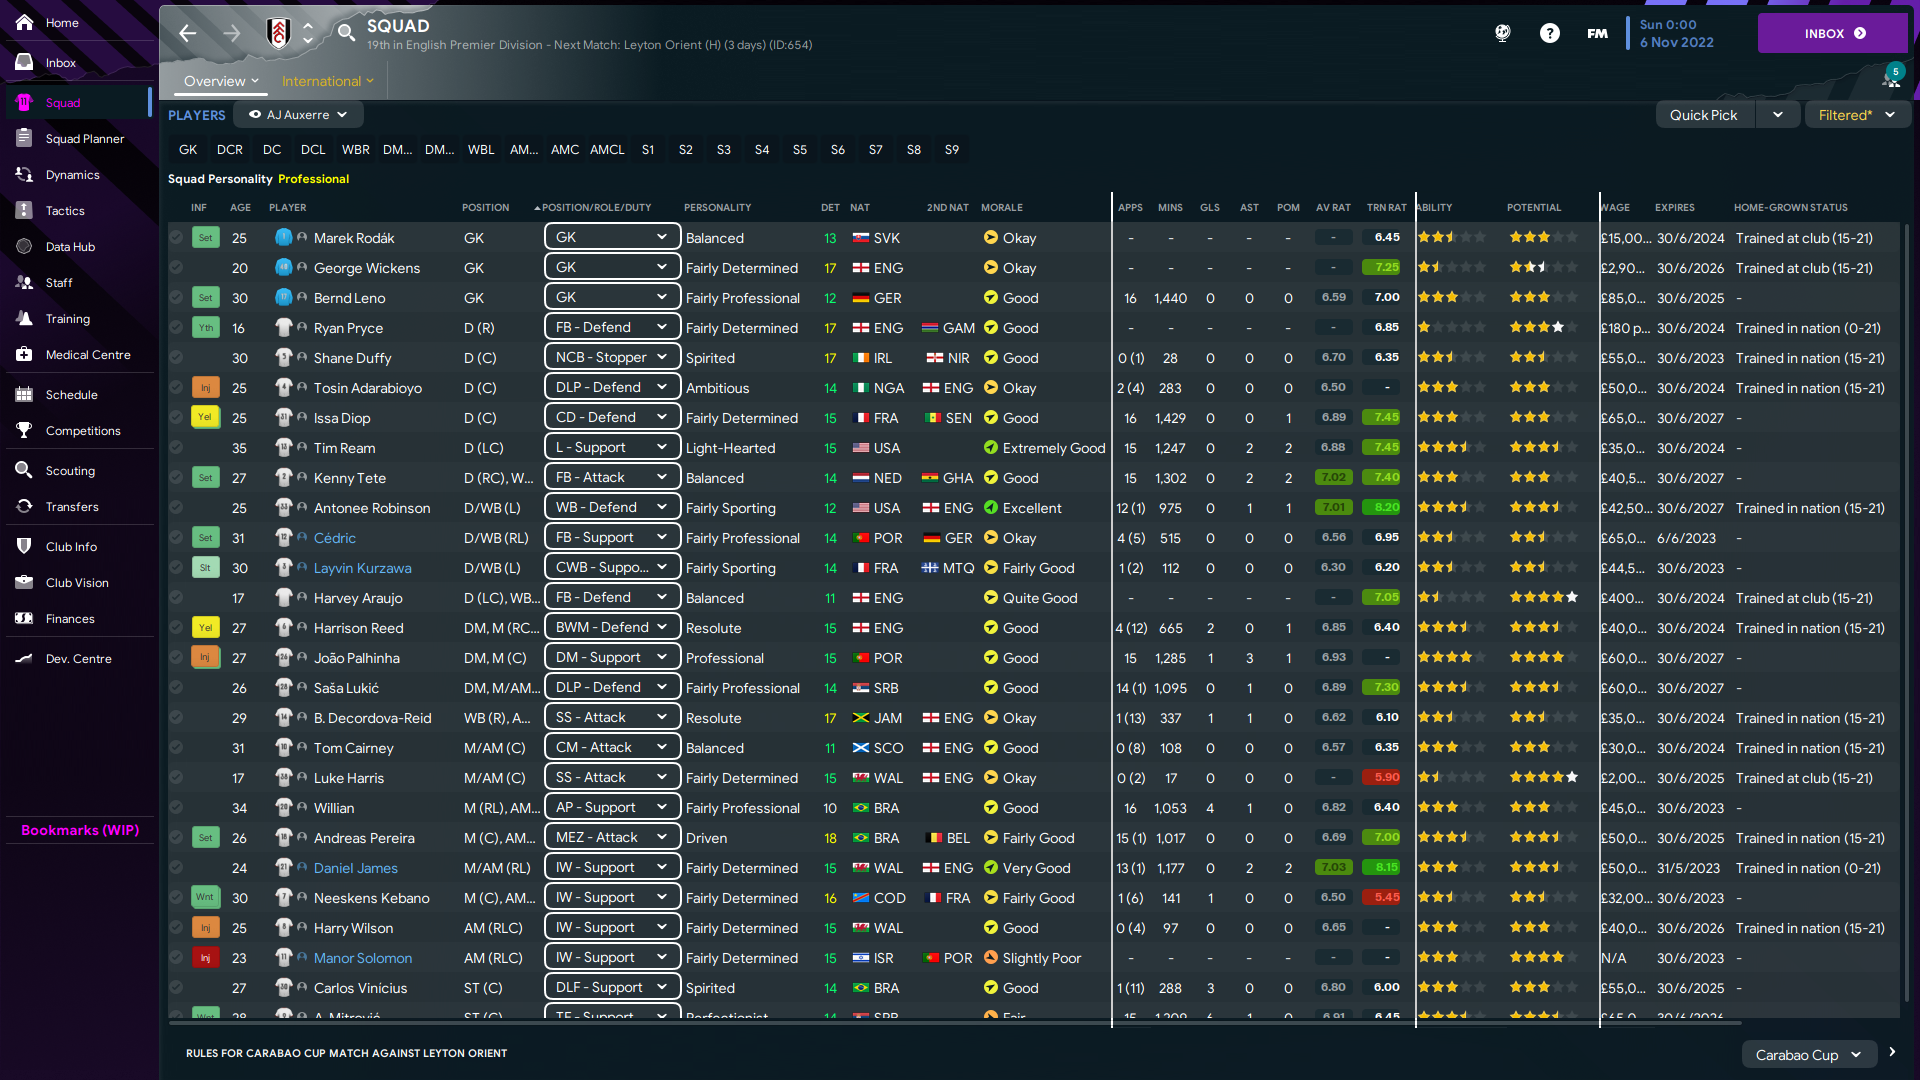1920x1080 pixels.
Task: Click the Fulham club badge
Action: pos(278,33)
